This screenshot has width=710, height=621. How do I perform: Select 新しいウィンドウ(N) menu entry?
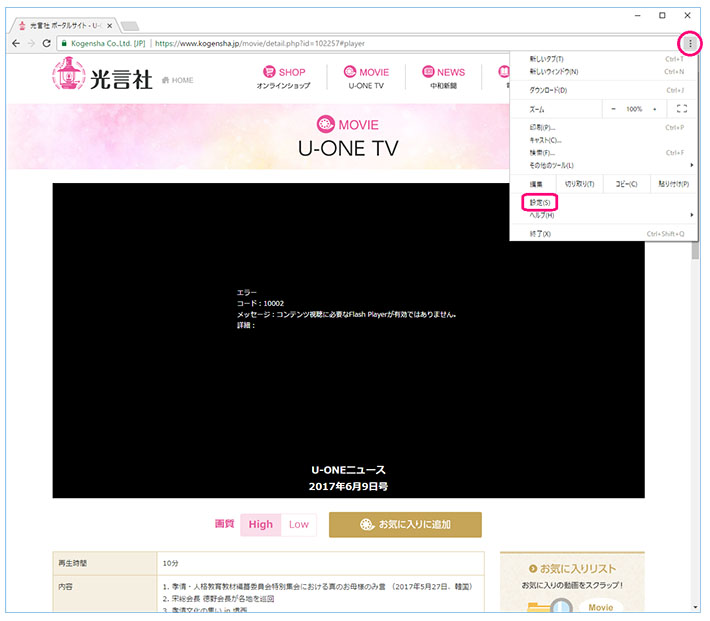coord(604,72)
